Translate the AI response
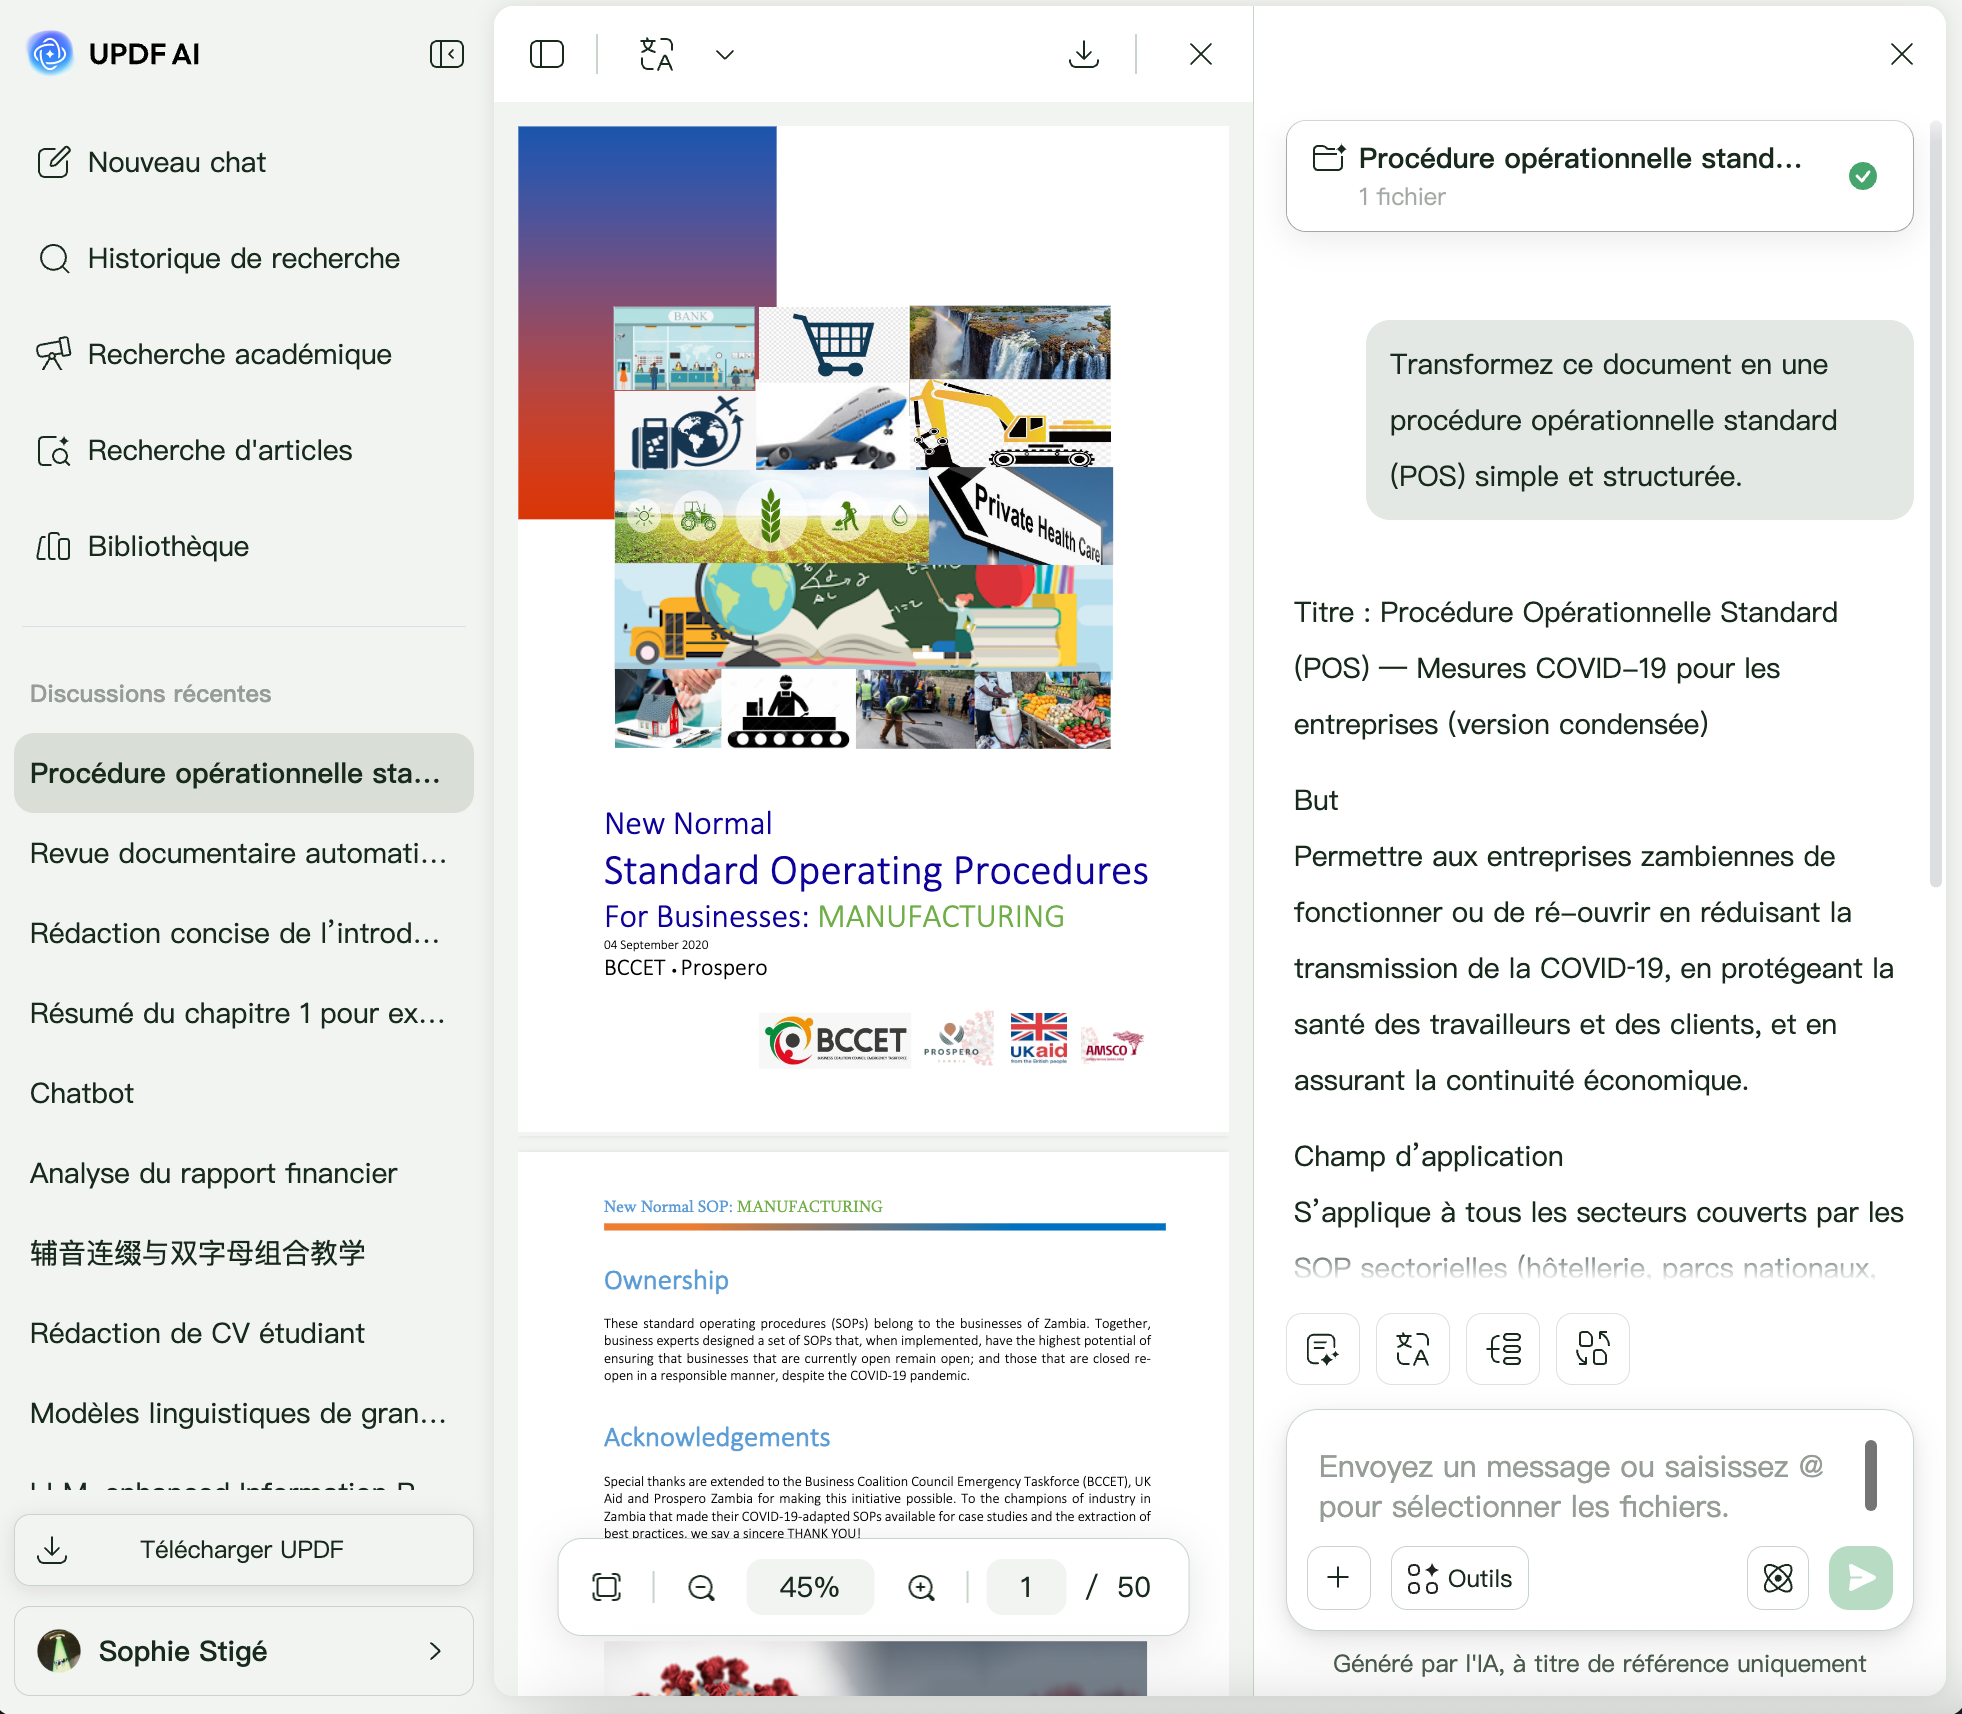Viewport: 1962px width, 1714px height. [x=1412, y=1349]
